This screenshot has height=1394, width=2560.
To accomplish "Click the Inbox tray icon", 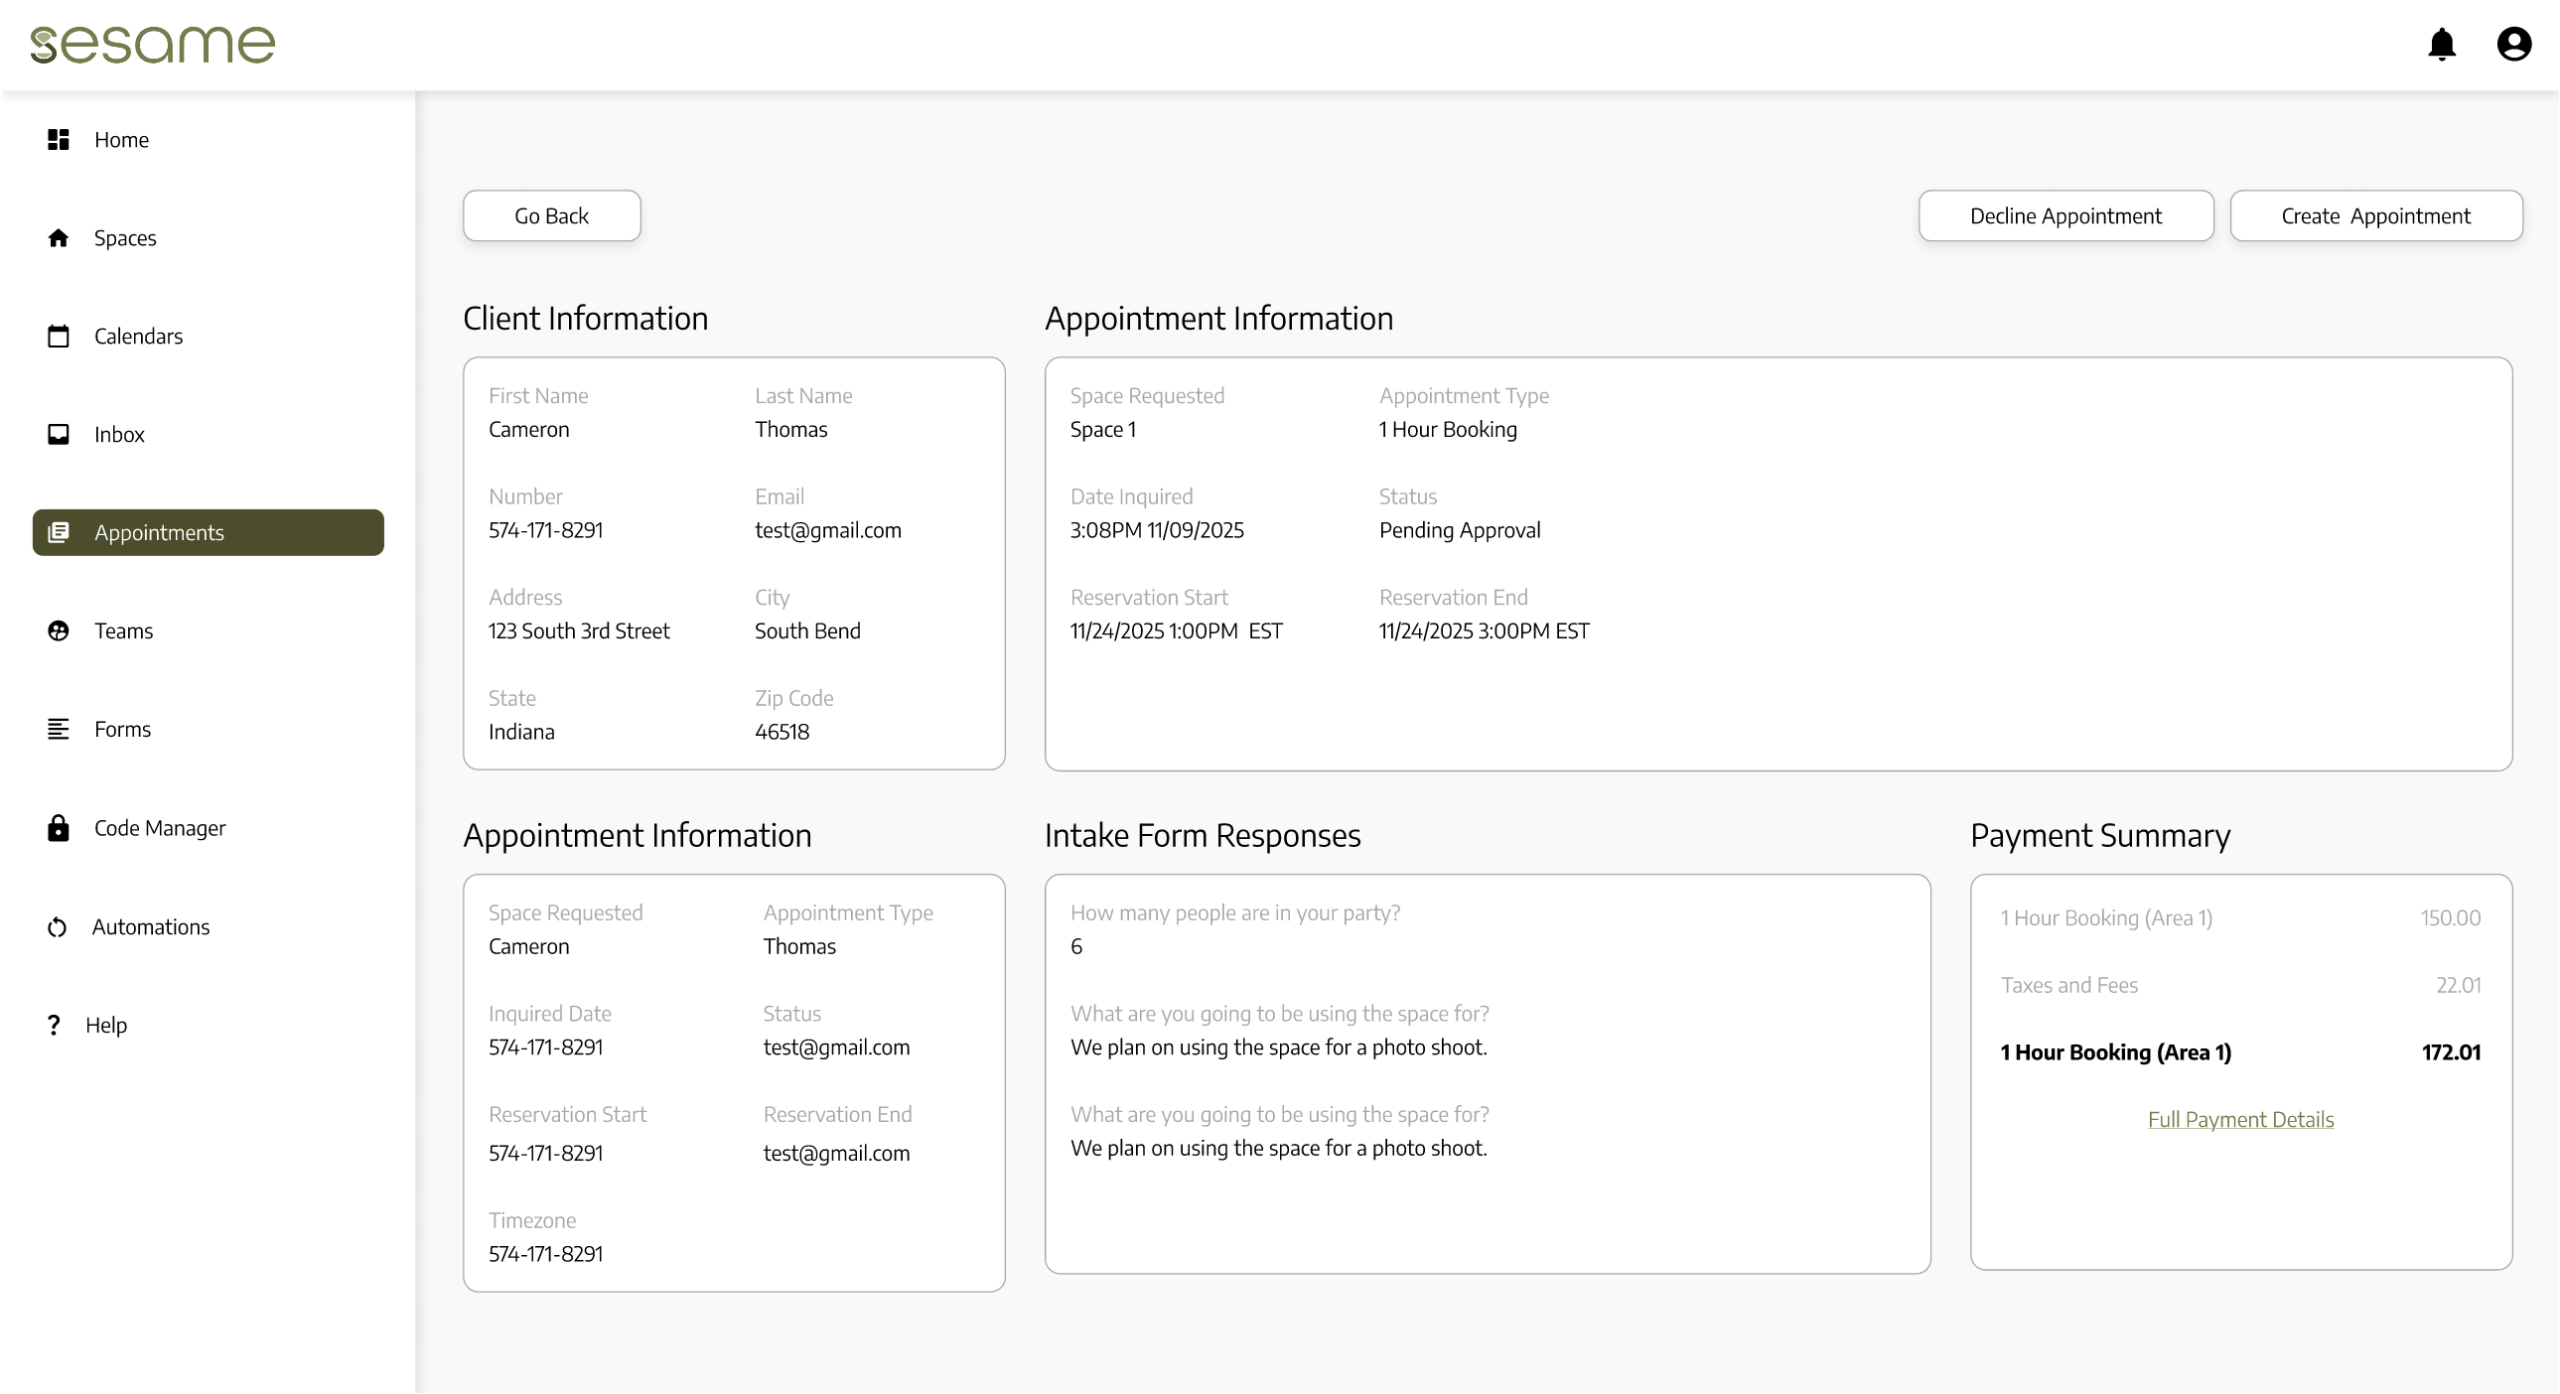I will 58,434.
